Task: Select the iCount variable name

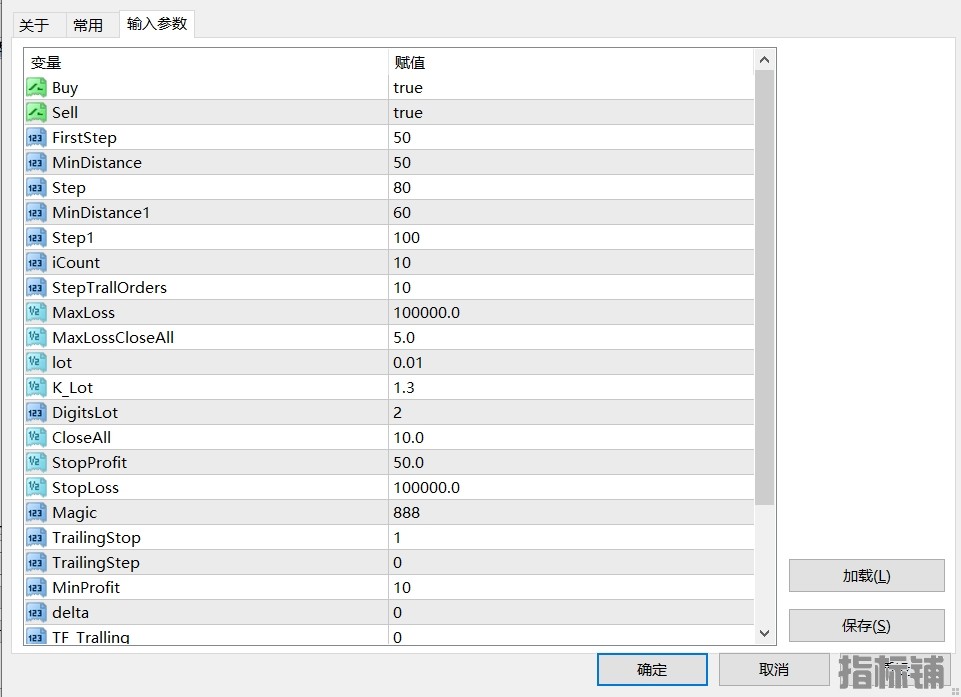Action: (x=76, y=263)
